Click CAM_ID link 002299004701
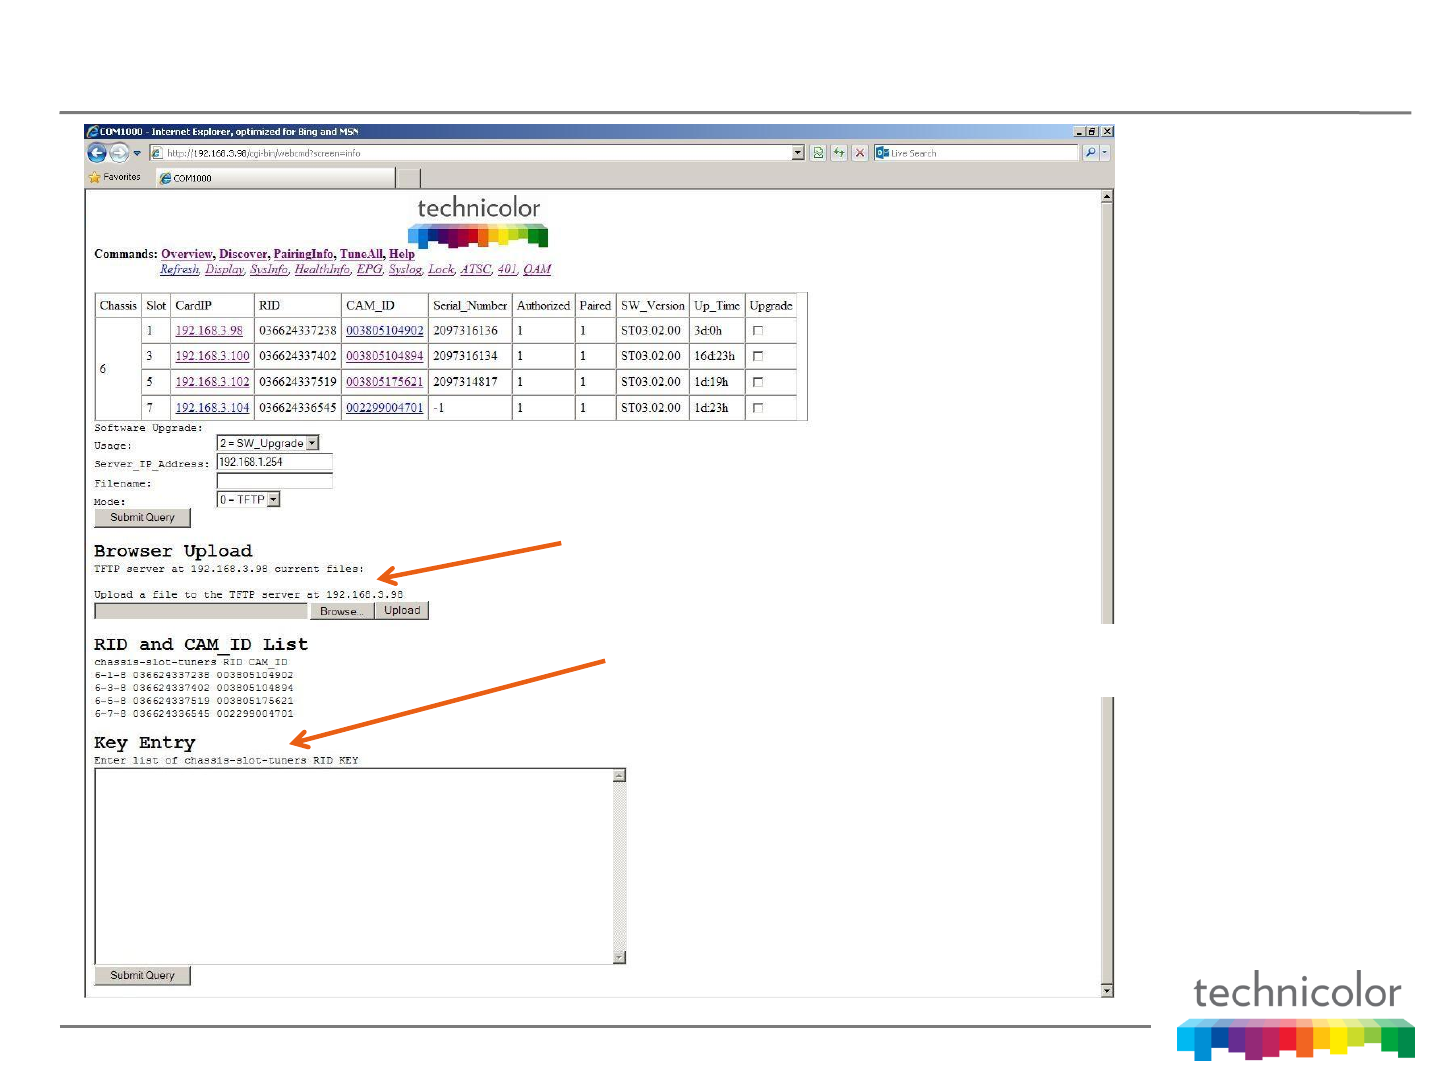 [x=385, y=408]
